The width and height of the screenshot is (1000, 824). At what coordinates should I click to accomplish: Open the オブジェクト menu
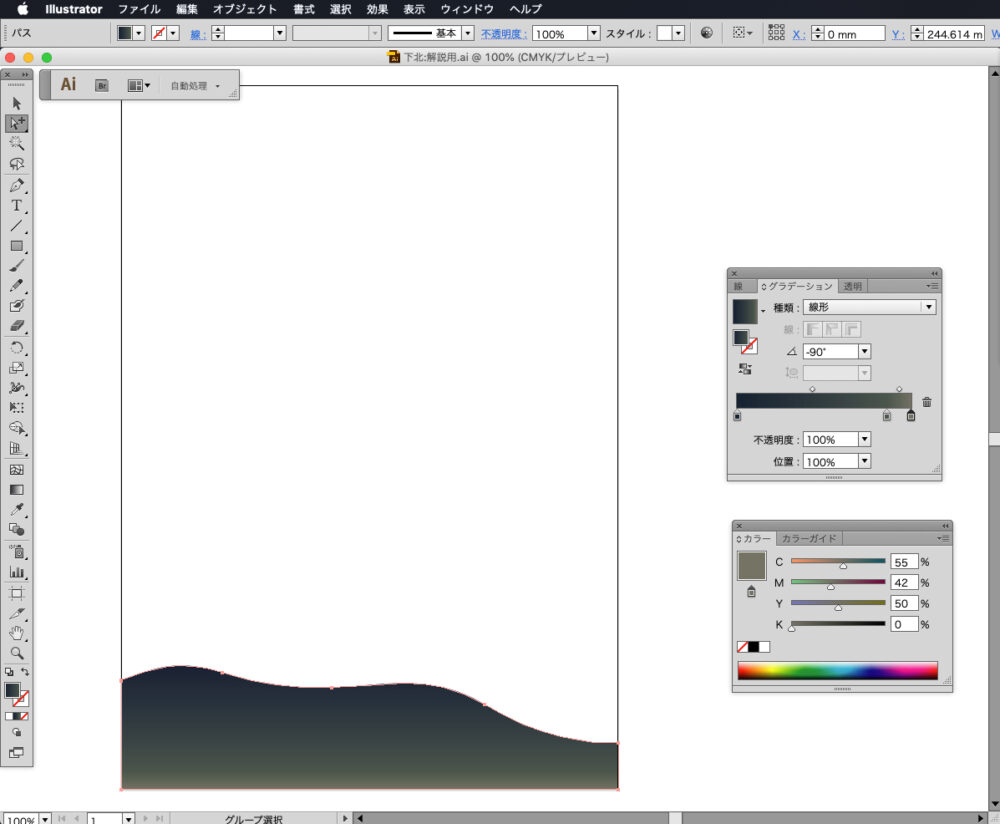(x=244, y=9)
